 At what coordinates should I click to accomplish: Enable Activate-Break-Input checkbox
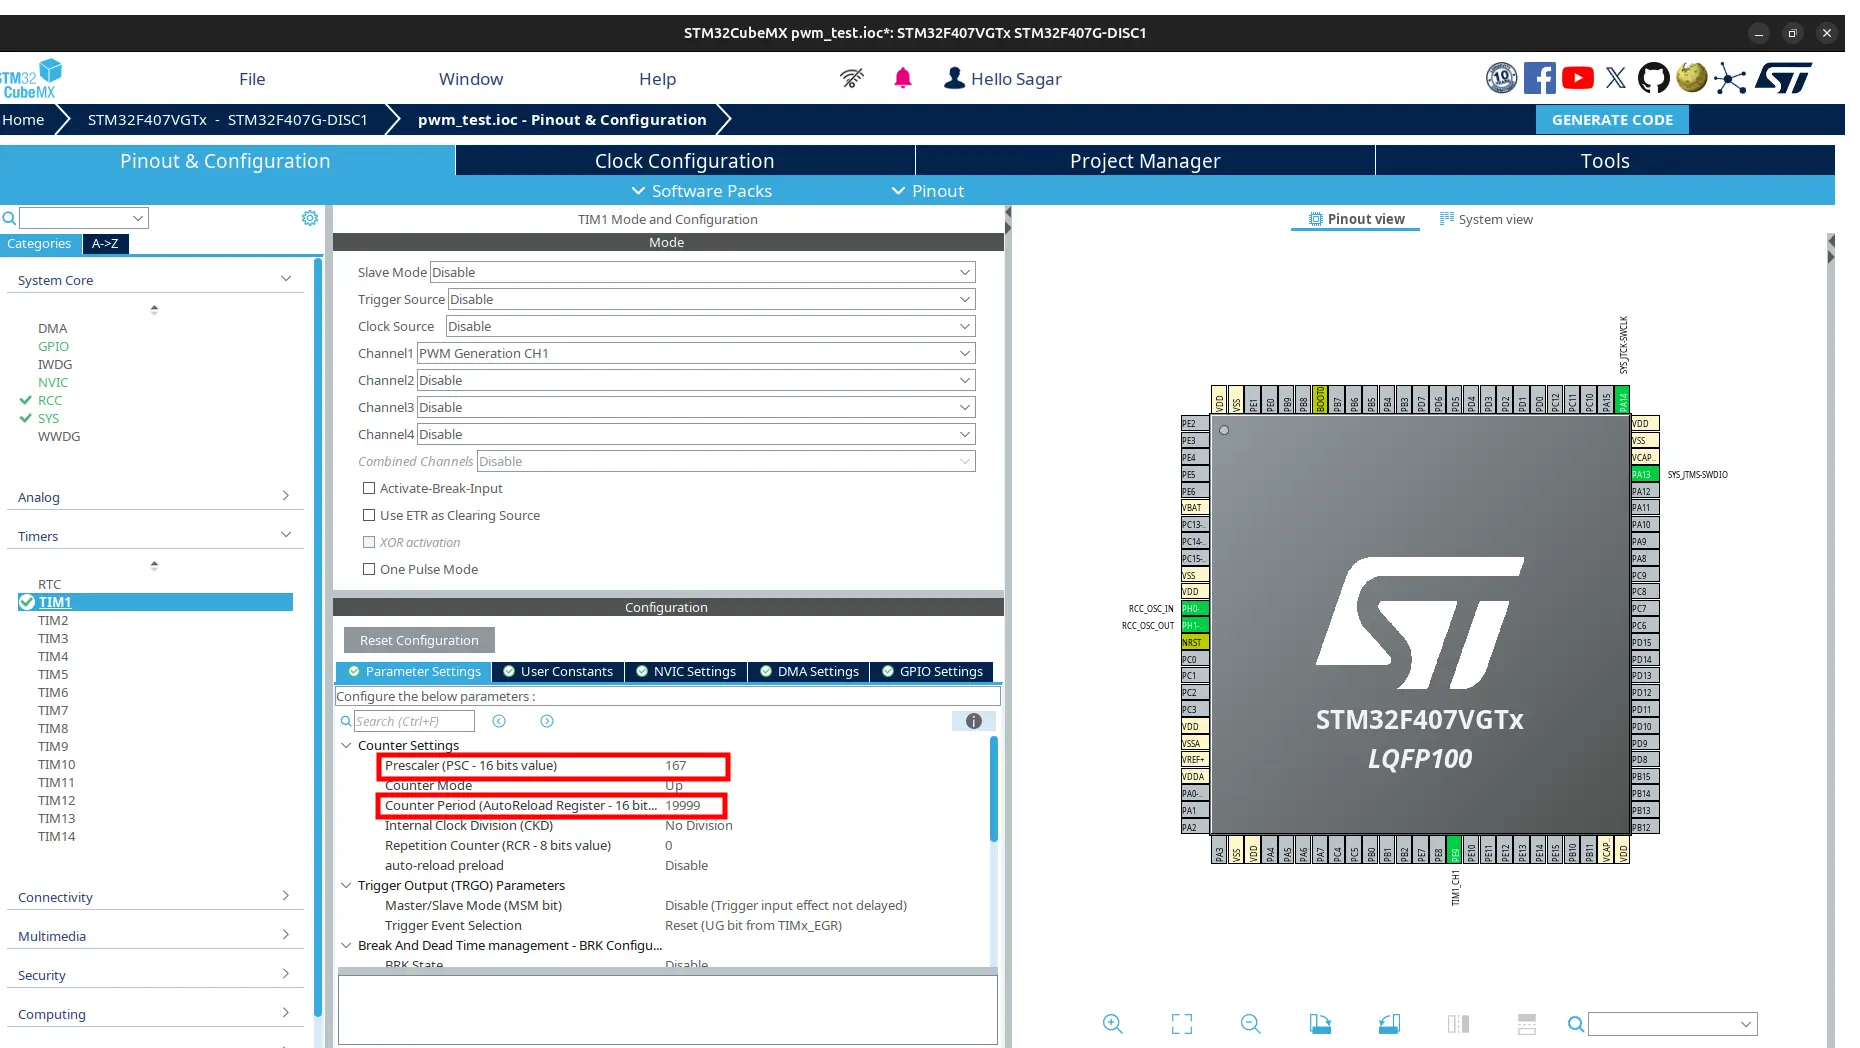pos(369,488)
